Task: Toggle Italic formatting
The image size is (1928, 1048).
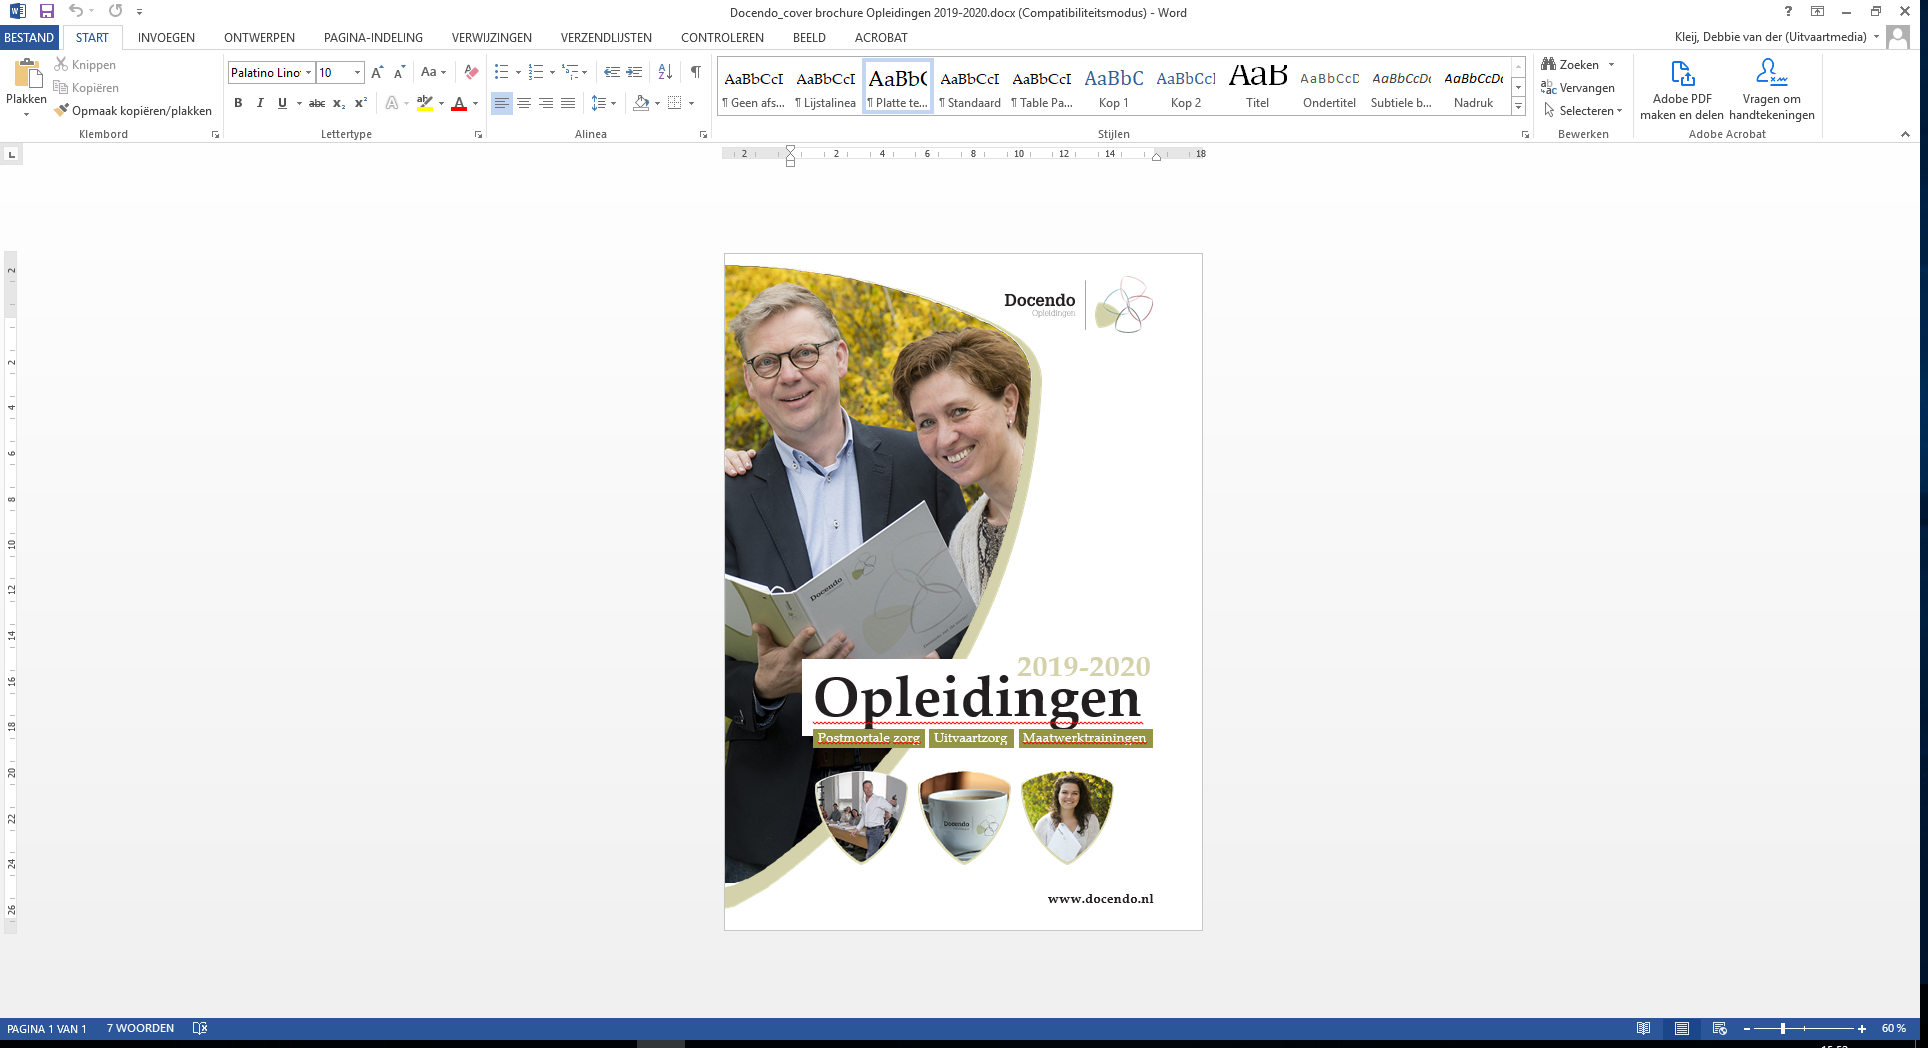Action: click(x=260, y=103)
